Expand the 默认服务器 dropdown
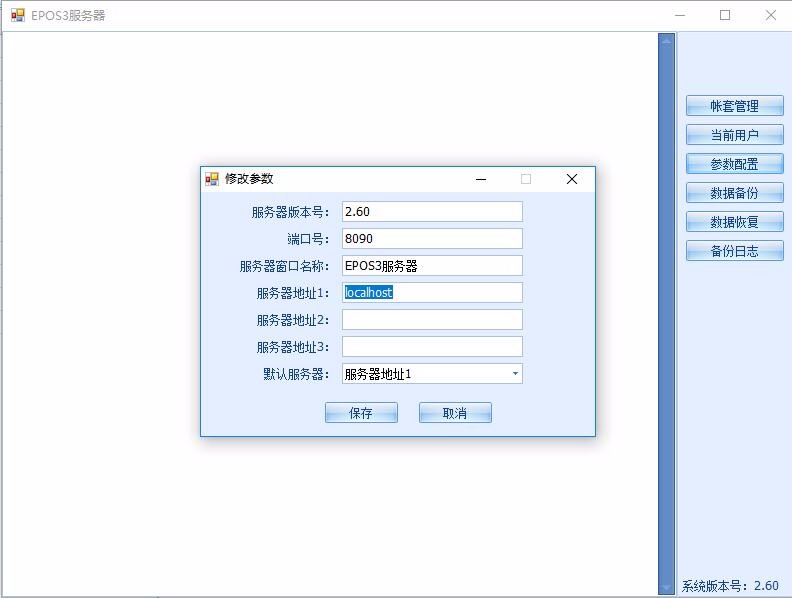 point(515,374)
